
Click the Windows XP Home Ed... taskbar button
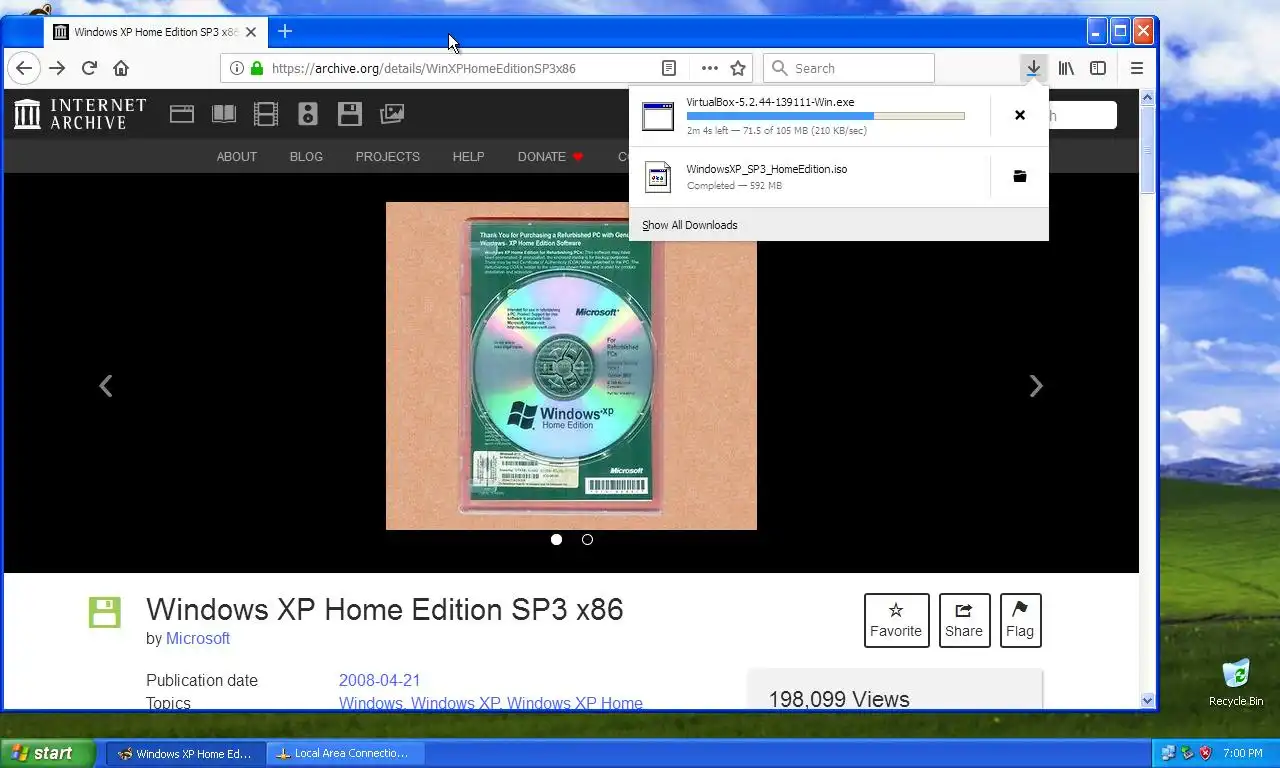tap(186, 753)
